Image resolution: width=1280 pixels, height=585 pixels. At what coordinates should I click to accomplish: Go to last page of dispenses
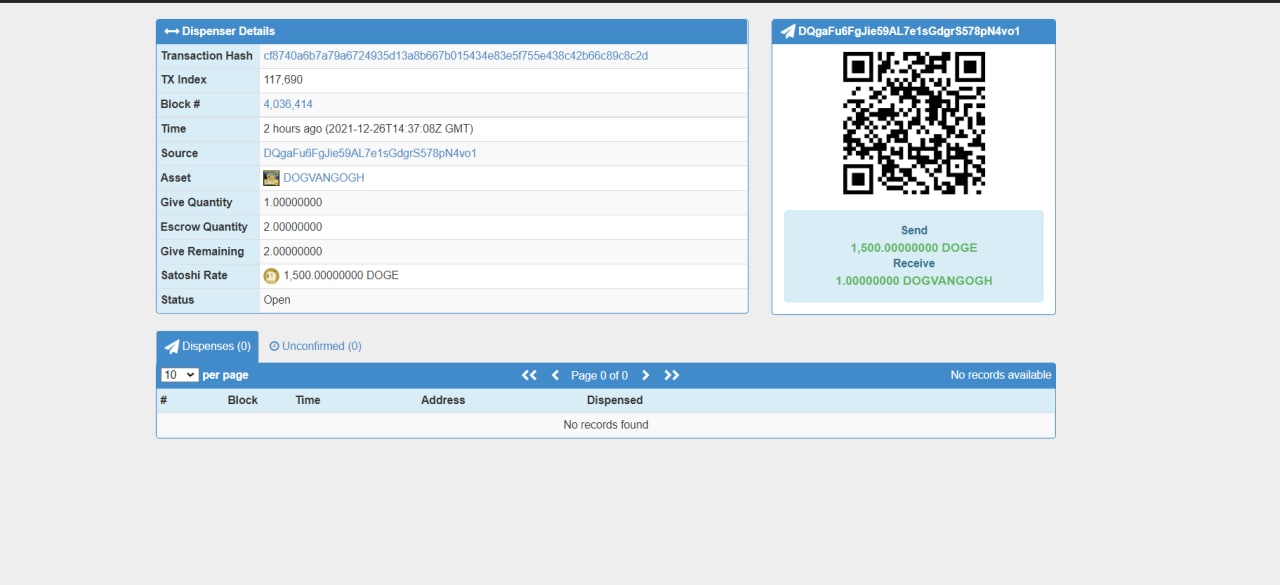(x=672, y=375)
